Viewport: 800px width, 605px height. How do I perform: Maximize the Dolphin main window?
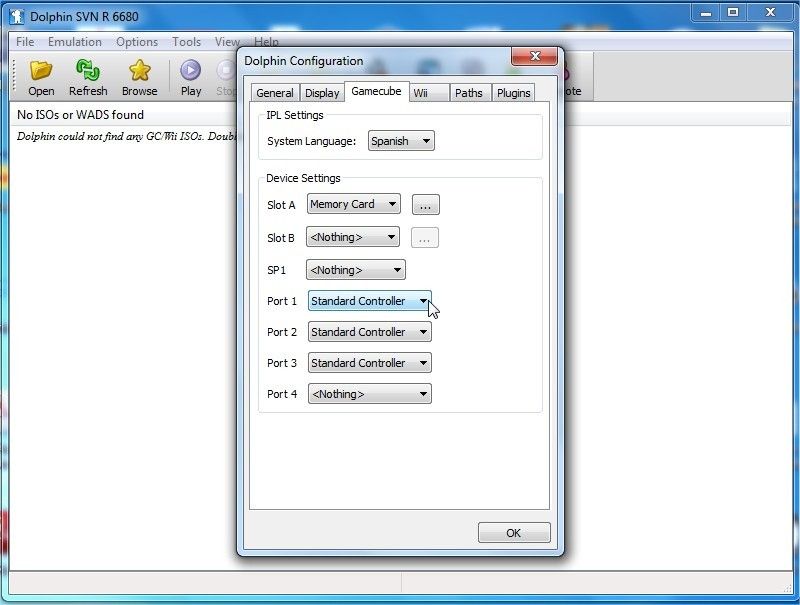[733, 13]
